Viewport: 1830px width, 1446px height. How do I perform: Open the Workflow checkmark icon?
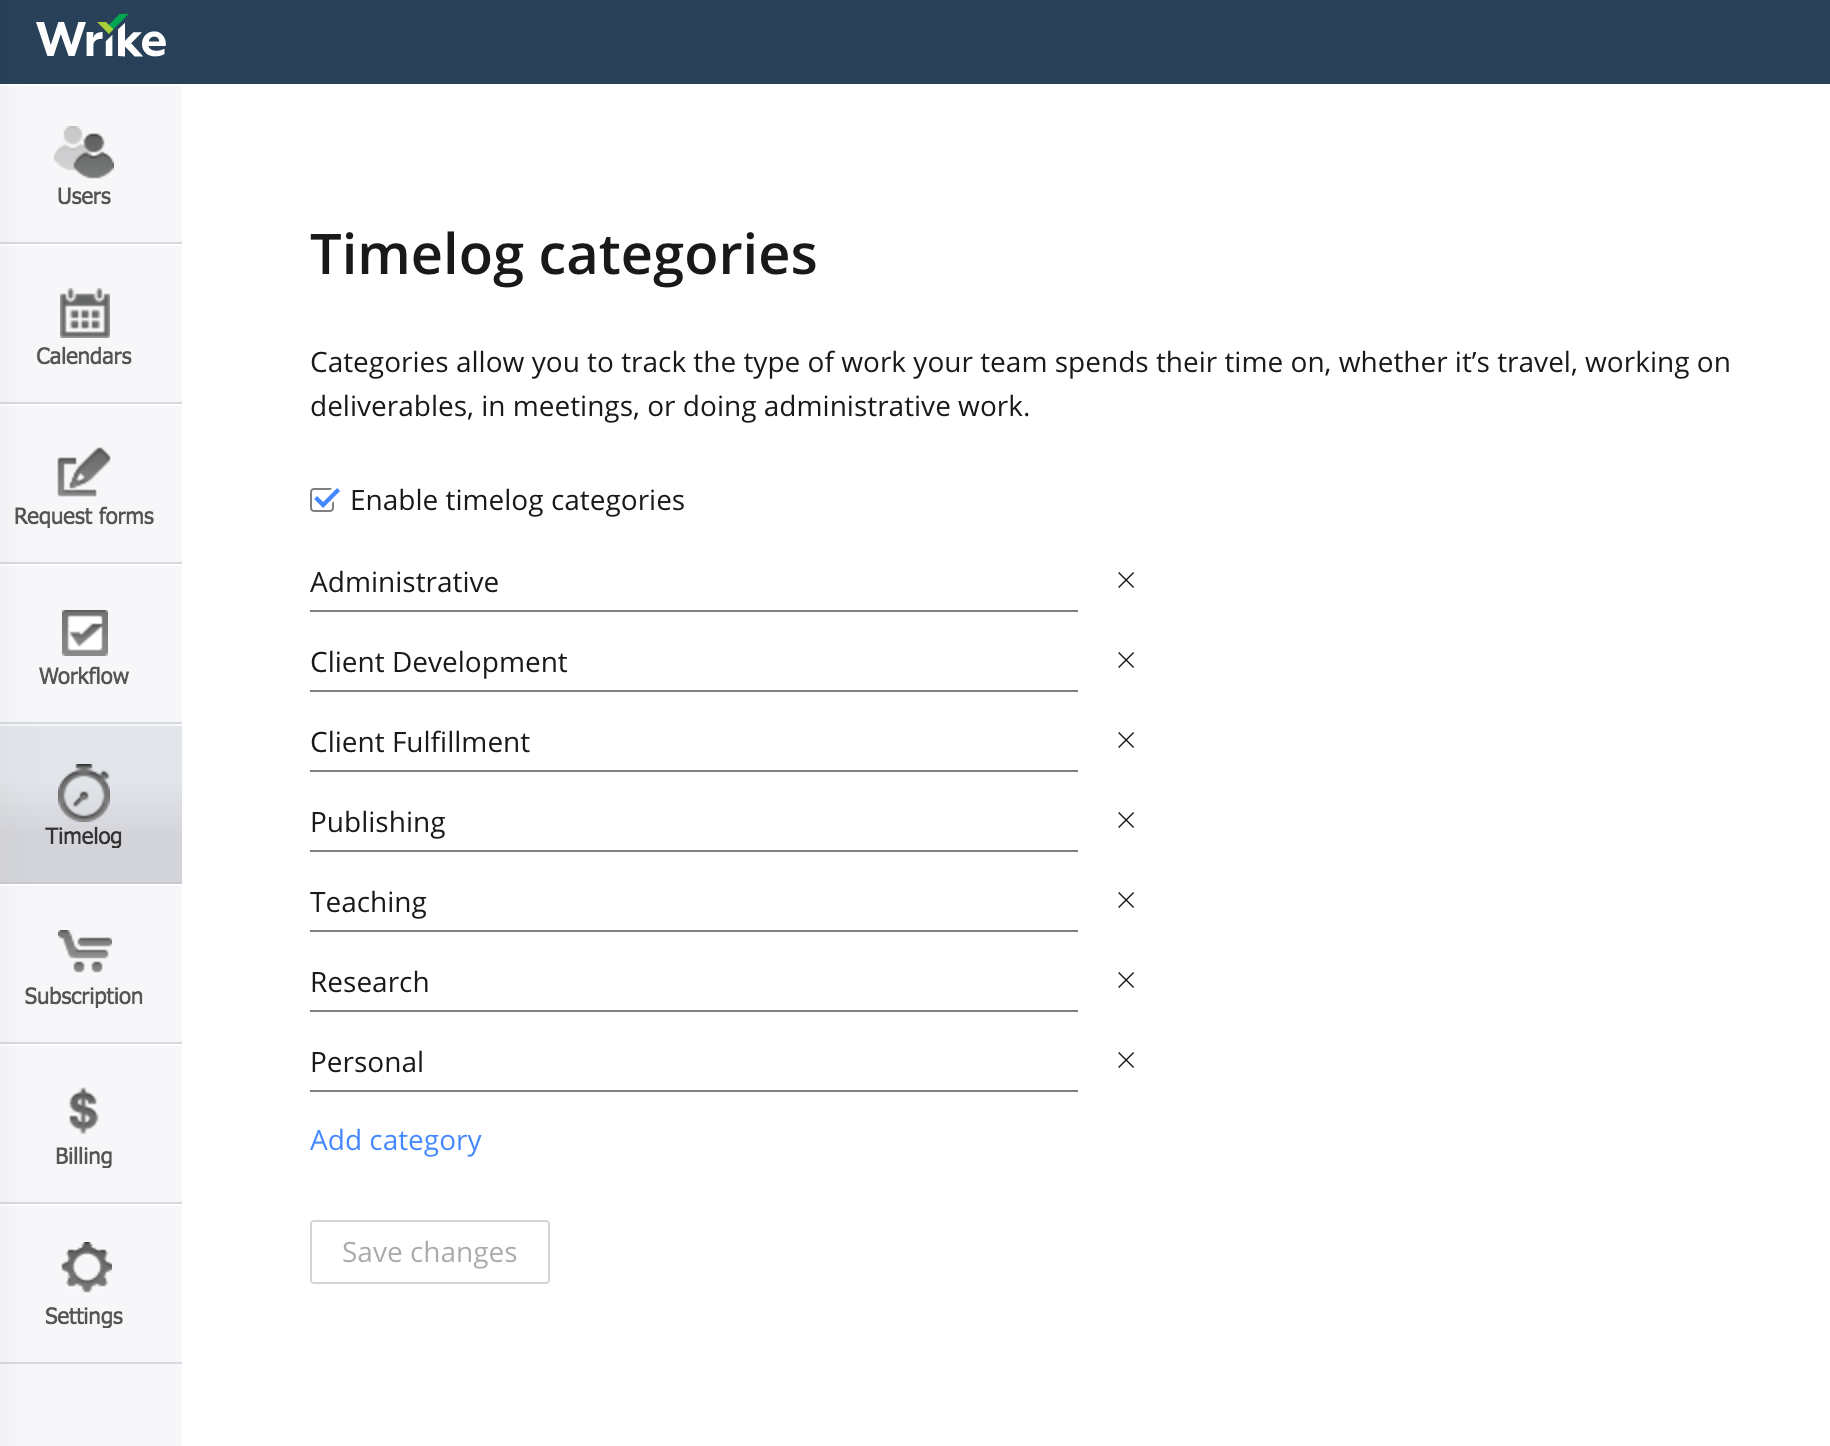coord(84,632)
